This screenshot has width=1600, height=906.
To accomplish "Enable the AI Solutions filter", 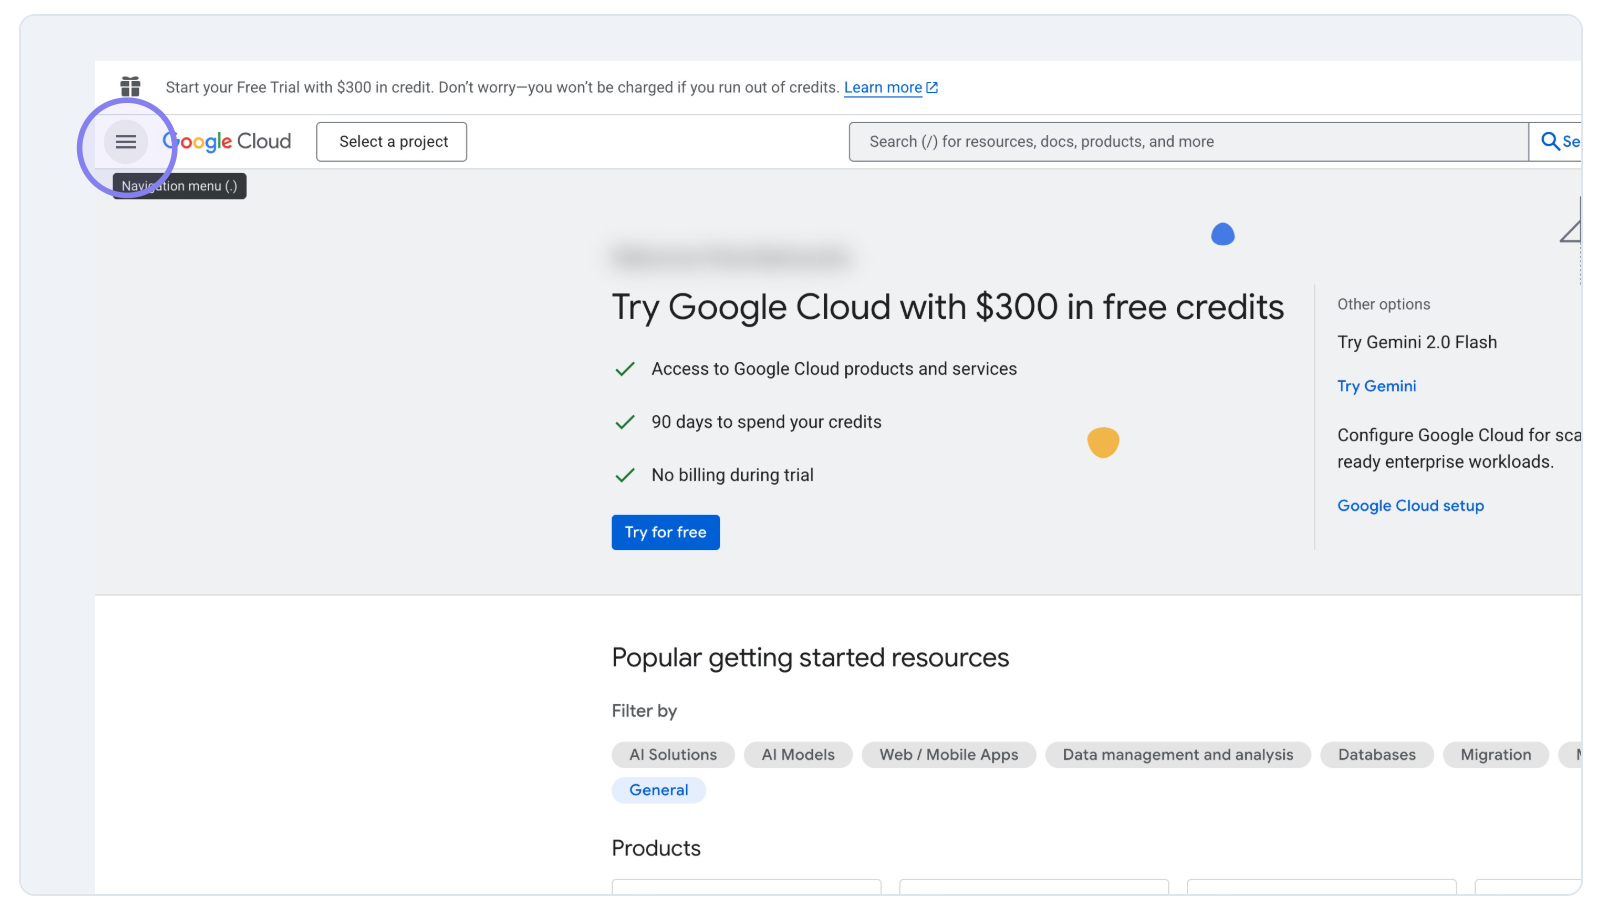I will (x=672, y=754).
